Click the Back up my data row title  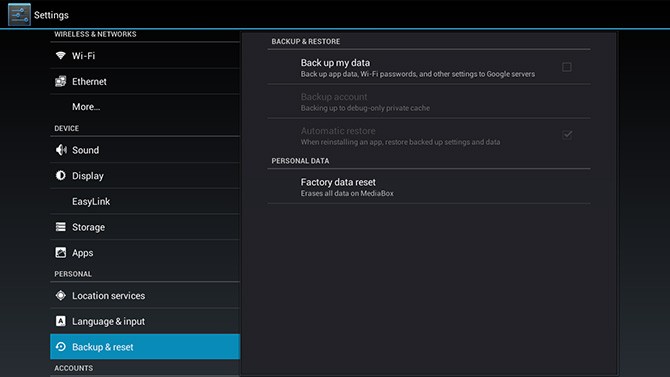(335, 63)
